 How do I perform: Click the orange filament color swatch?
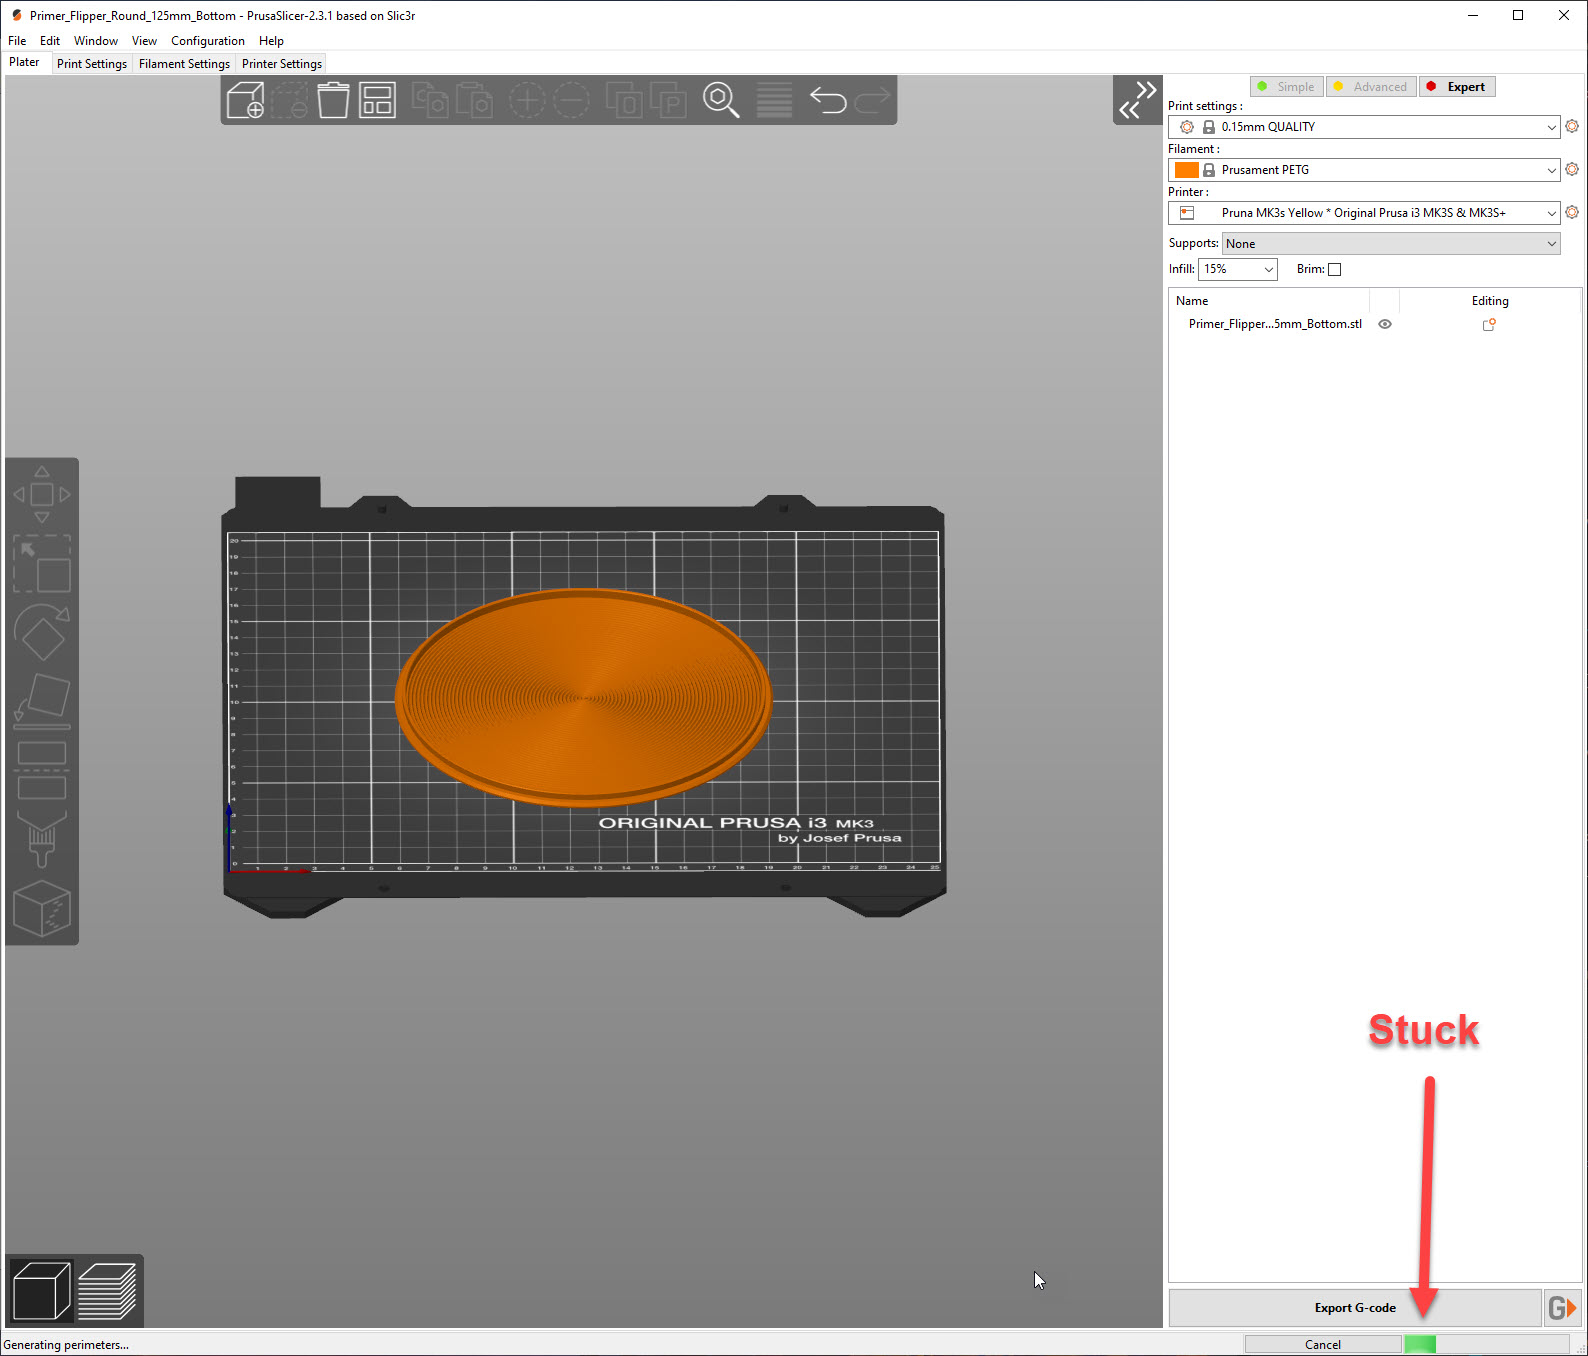click(1187, 170)
